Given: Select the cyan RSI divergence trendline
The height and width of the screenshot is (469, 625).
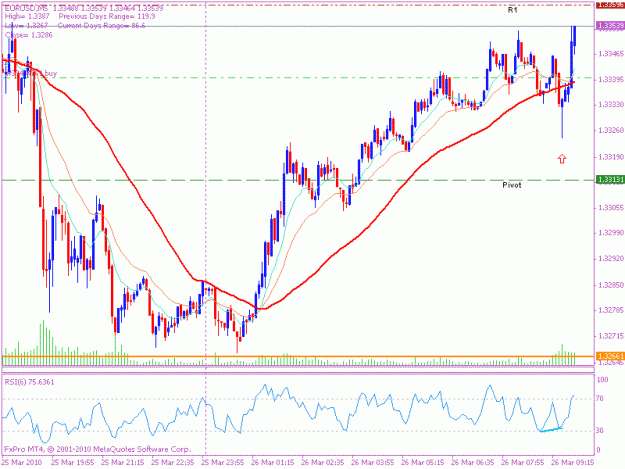Looking at the screenshot, I should 550,430.
